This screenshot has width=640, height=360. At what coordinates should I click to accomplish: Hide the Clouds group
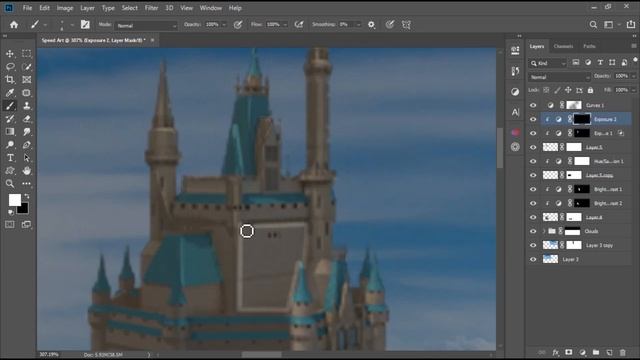click(x=533, y=231)
